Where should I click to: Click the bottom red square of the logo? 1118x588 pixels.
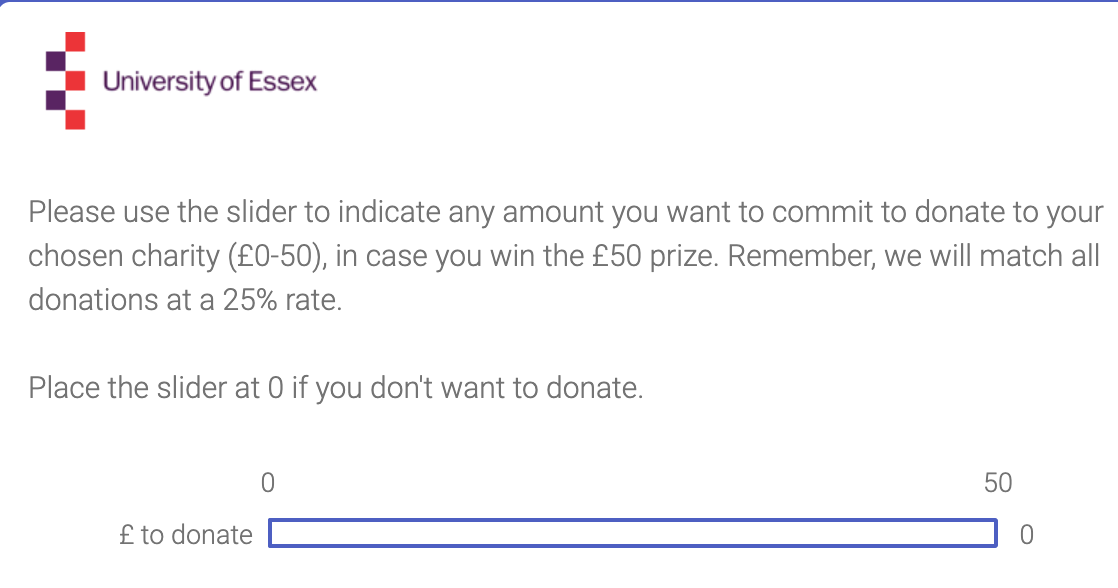coord(76,120)
